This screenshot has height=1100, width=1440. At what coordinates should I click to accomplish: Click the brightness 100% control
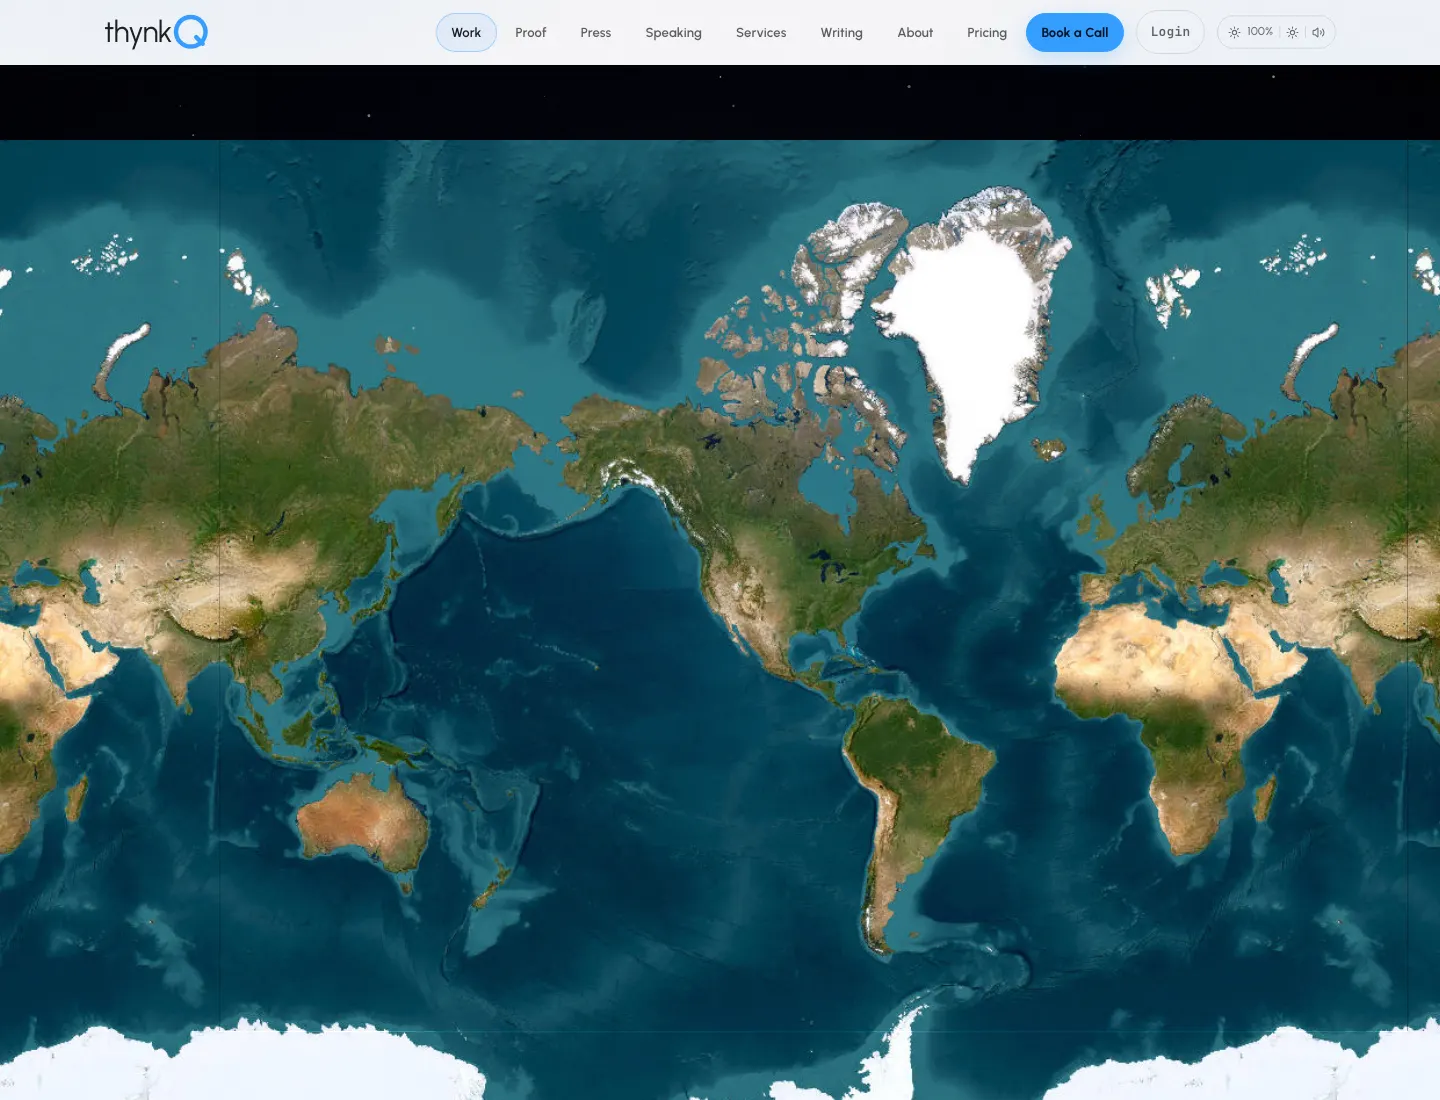[1250, 32]
